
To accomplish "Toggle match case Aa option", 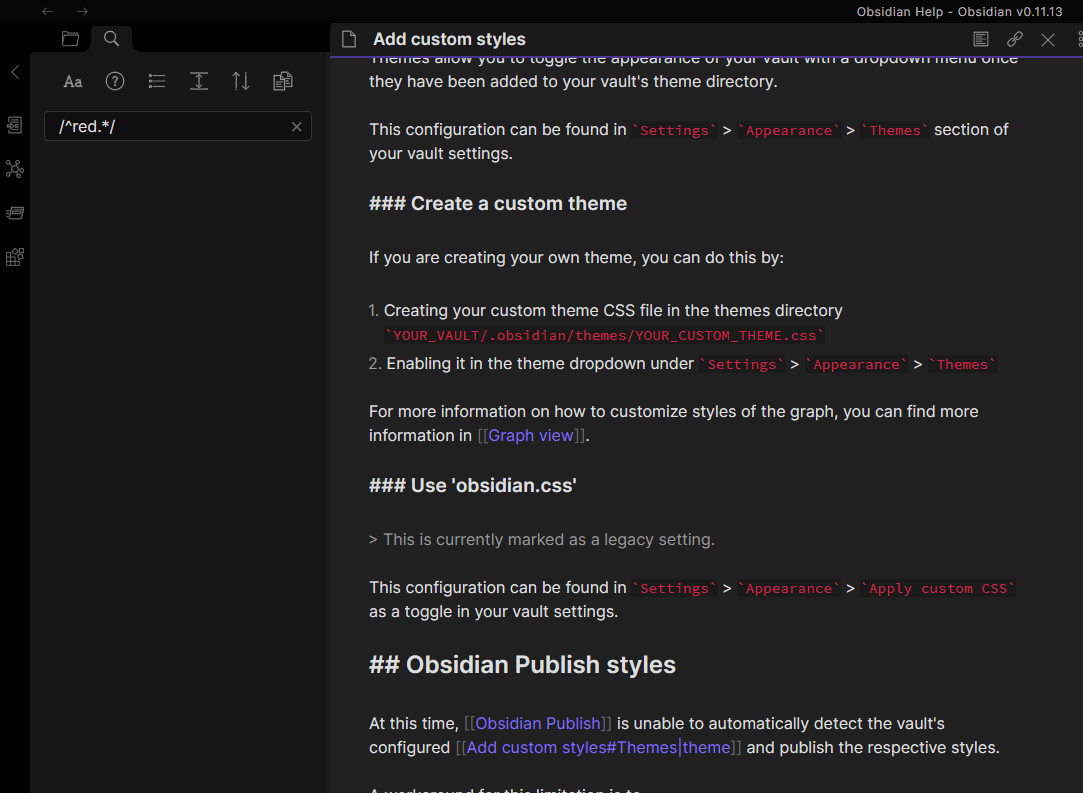I will 73,82.
